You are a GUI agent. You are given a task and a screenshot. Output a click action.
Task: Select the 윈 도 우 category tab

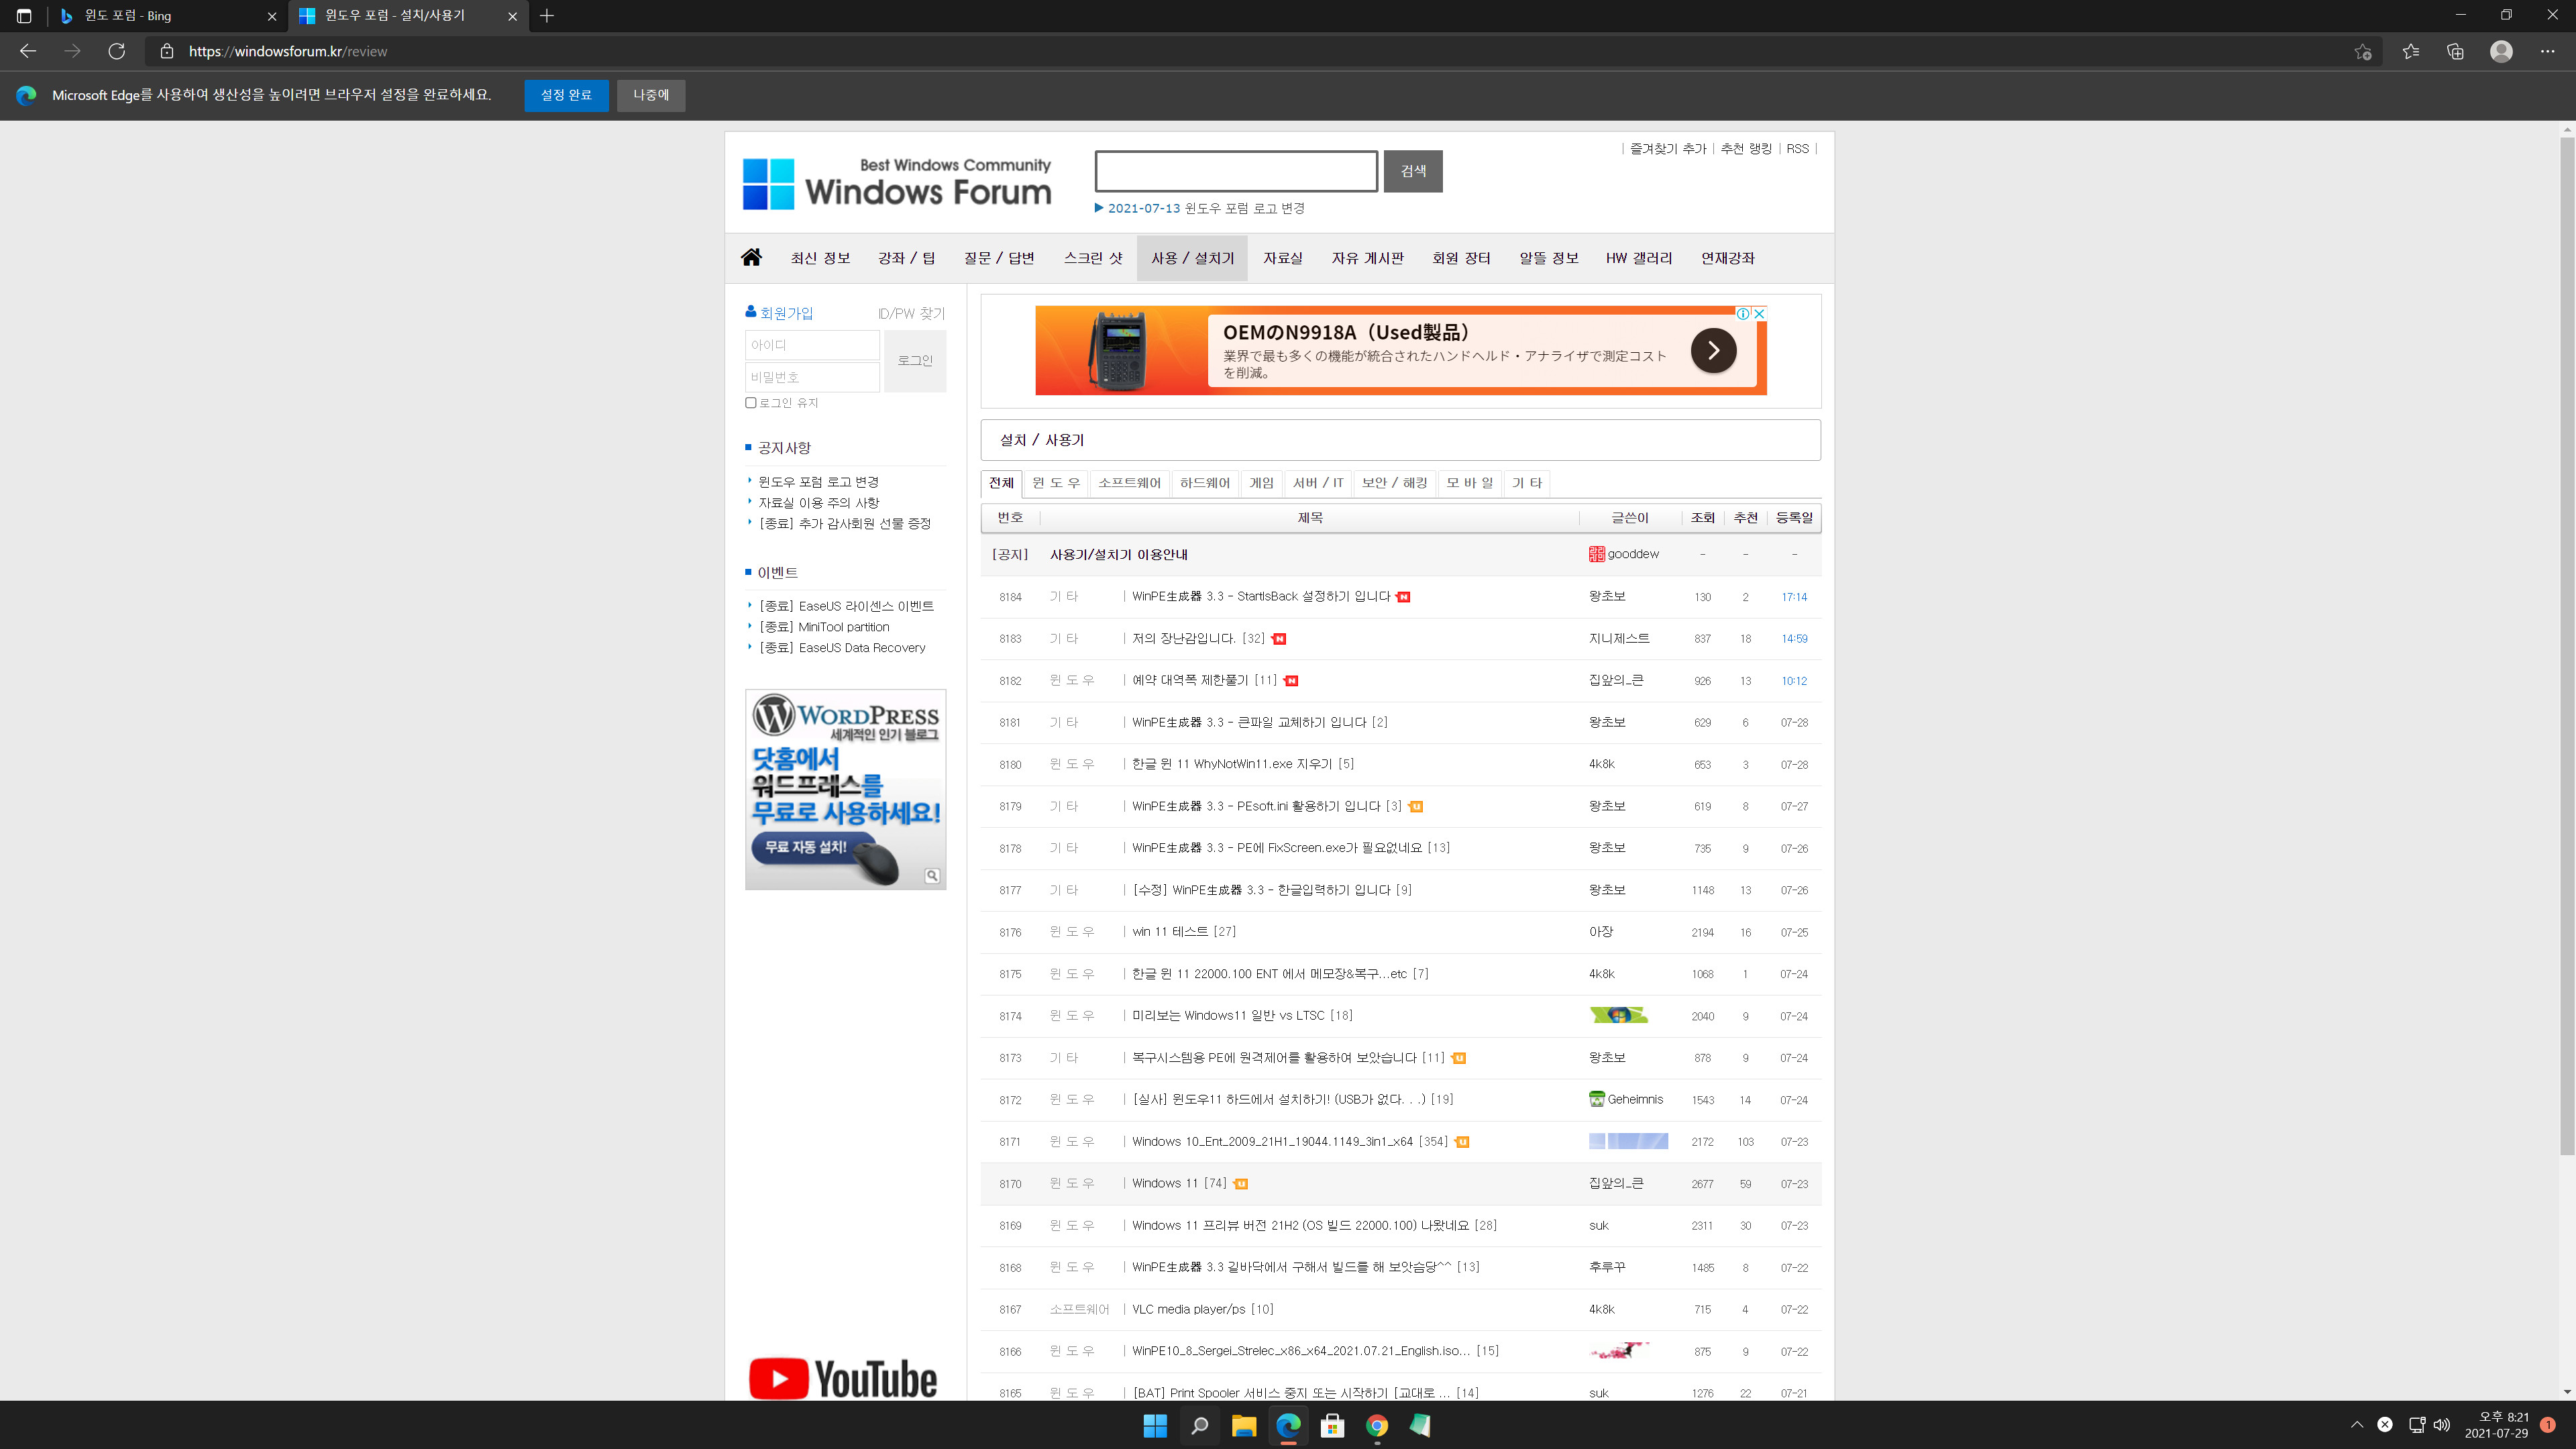(x=1056, y=483)
